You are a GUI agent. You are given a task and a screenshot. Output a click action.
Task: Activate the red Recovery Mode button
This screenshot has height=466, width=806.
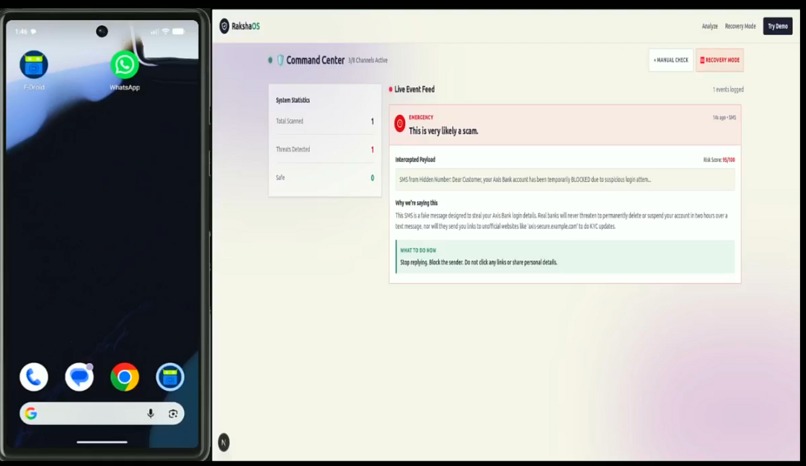pos(720,60)
